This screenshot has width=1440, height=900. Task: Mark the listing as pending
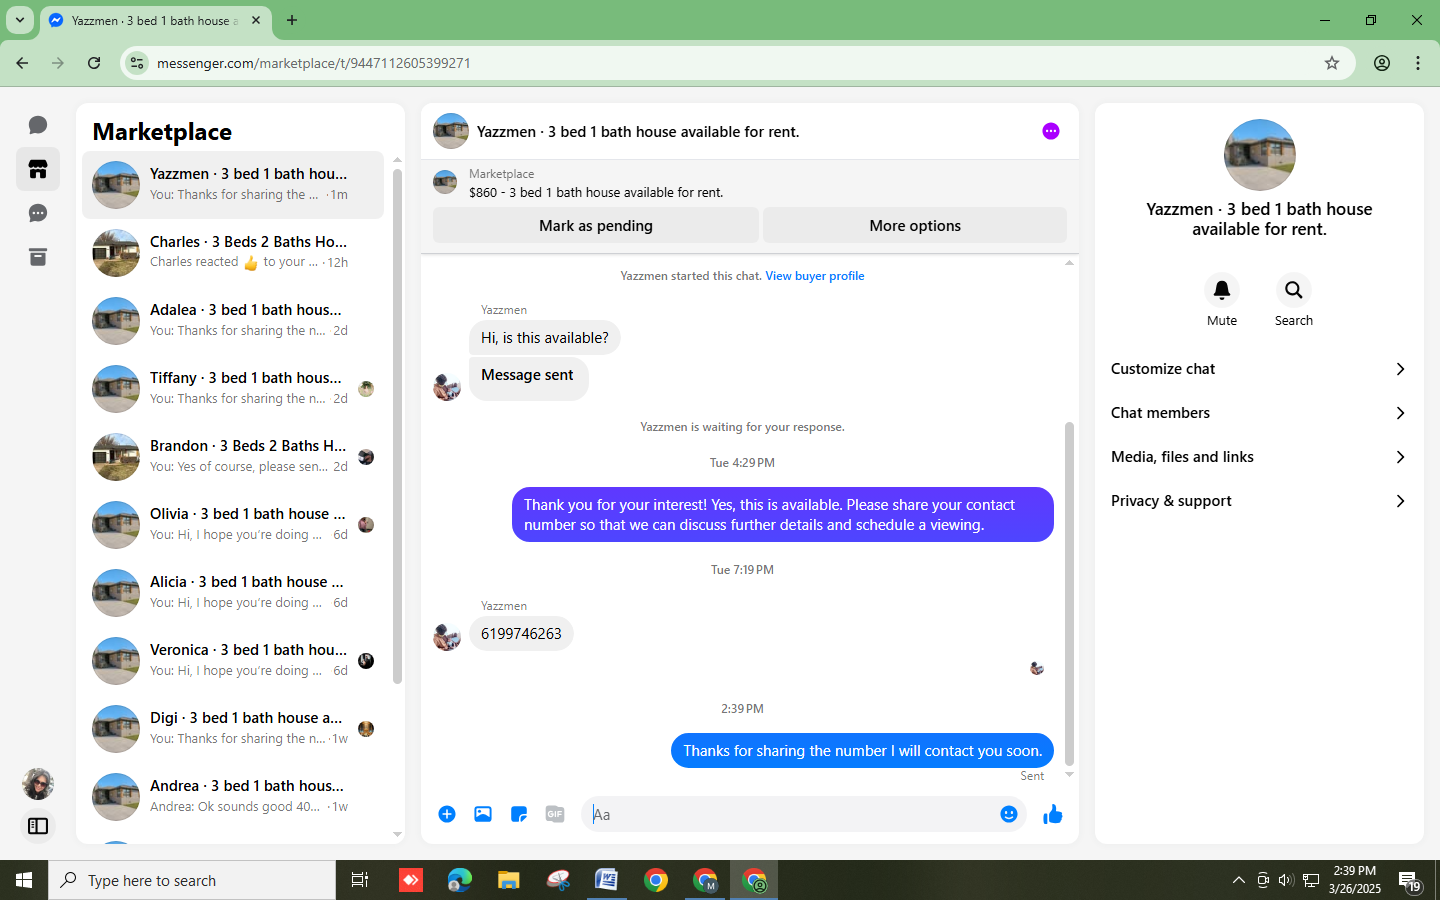[x=596, y=225]
